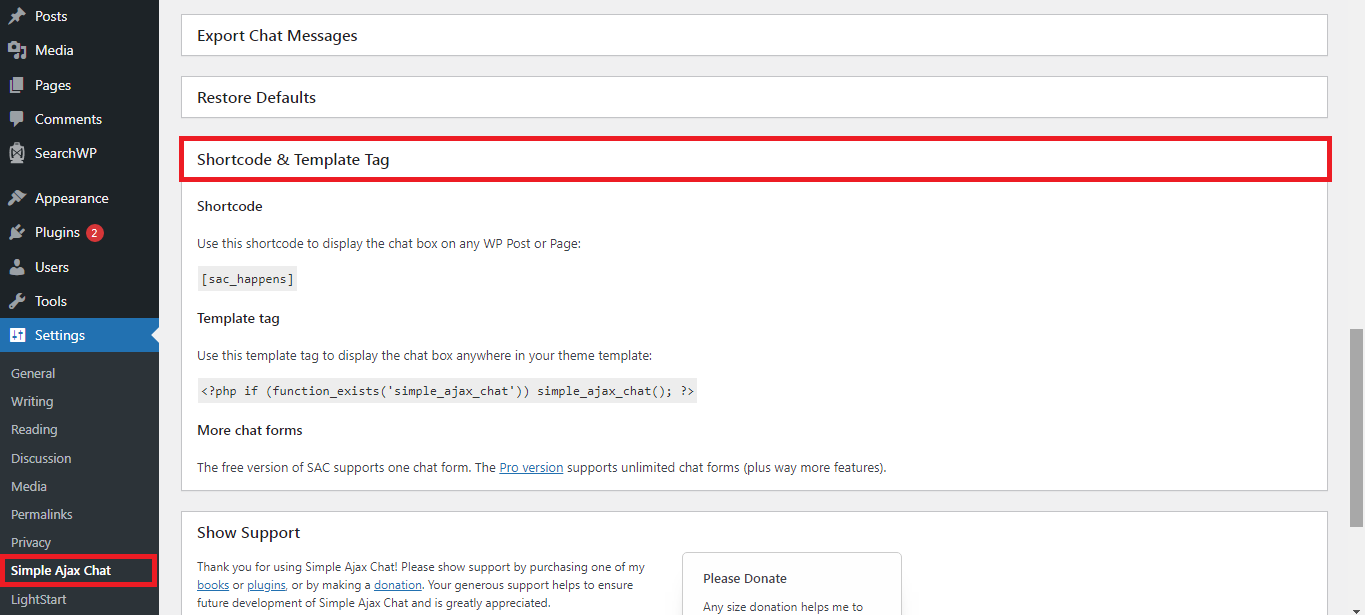Expand the Export Chat Messages panel

[x=754, y=35]
